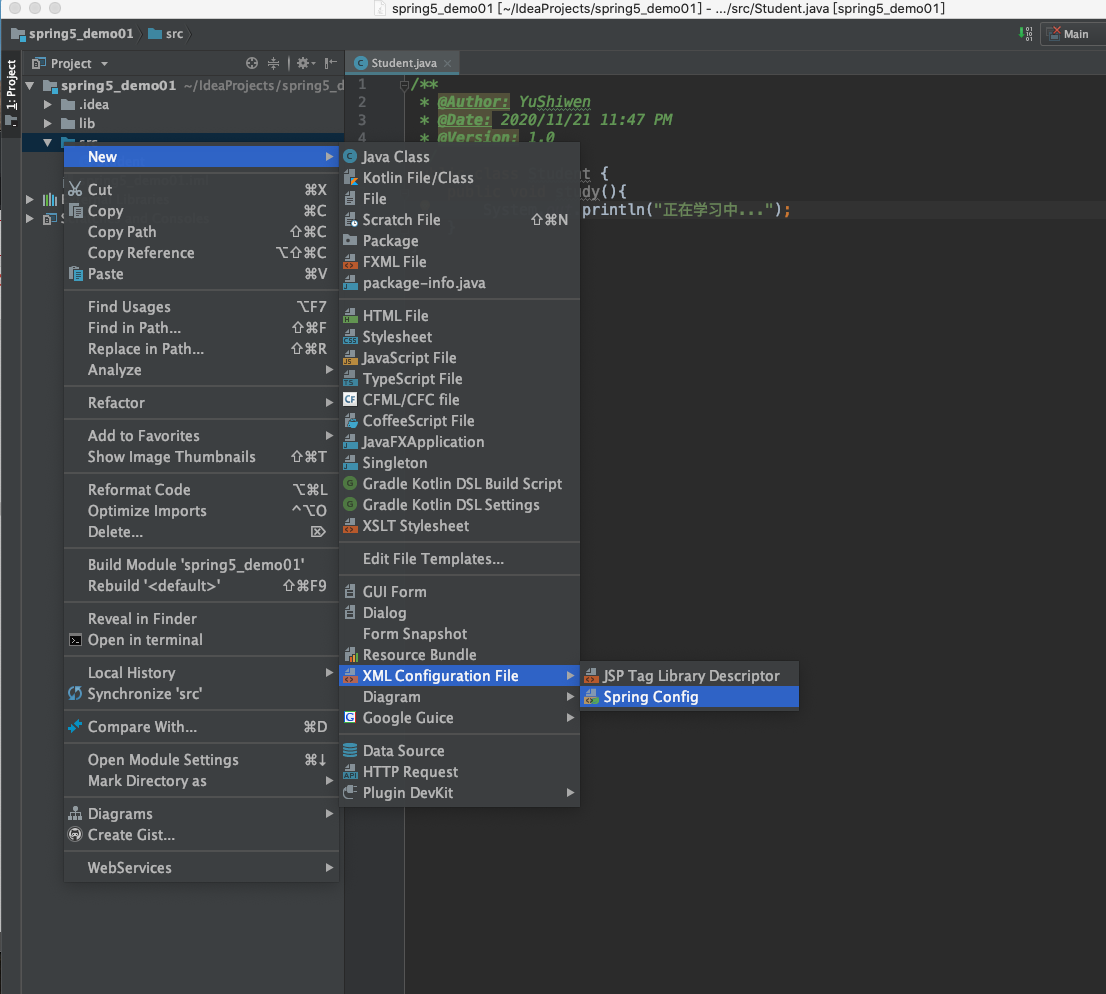Click Edit File Templates...
Screen dimensions: 1106x994
(459, 559)
